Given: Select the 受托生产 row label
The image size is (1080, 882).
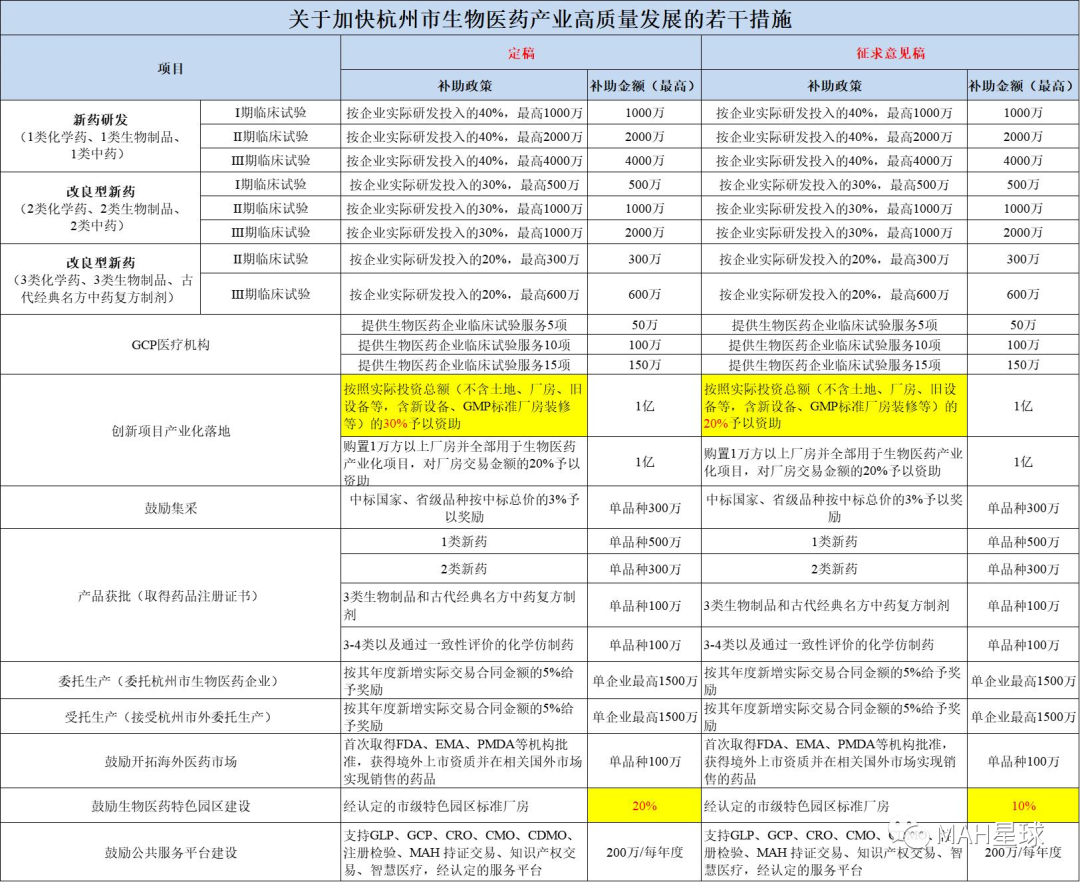Looking at the screenshot, I should pyautogui.click(x=171, y=717).
